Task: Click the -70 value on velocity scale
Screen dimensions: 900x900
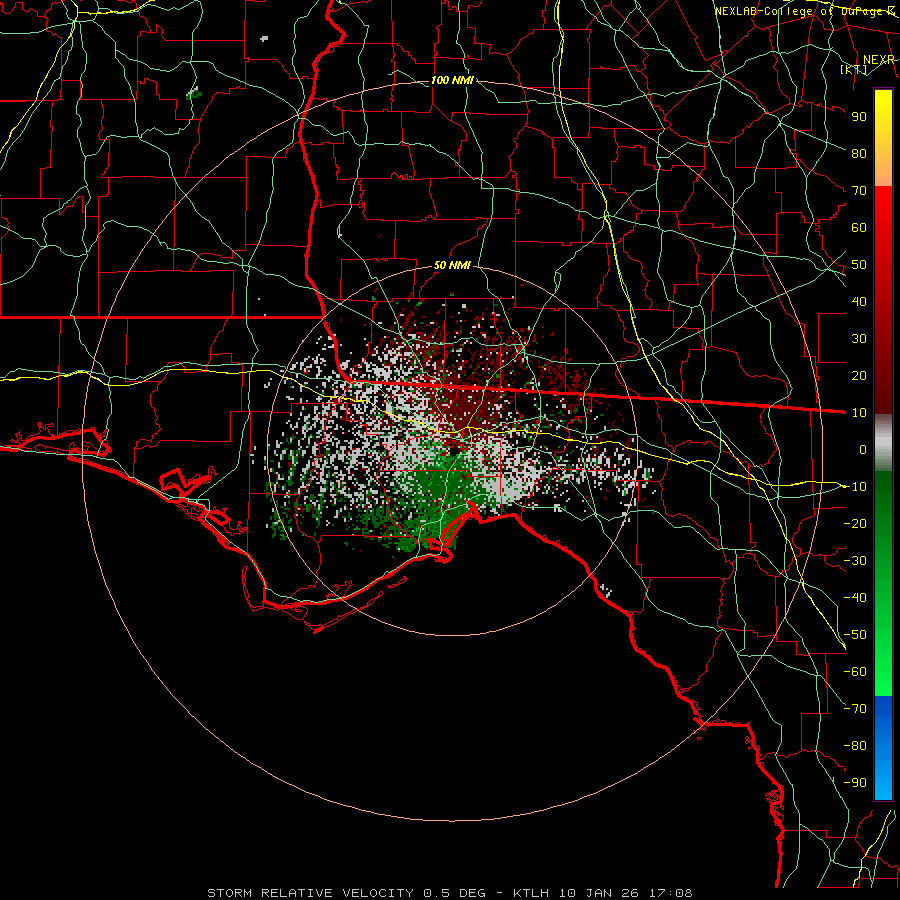Action: 855,709
